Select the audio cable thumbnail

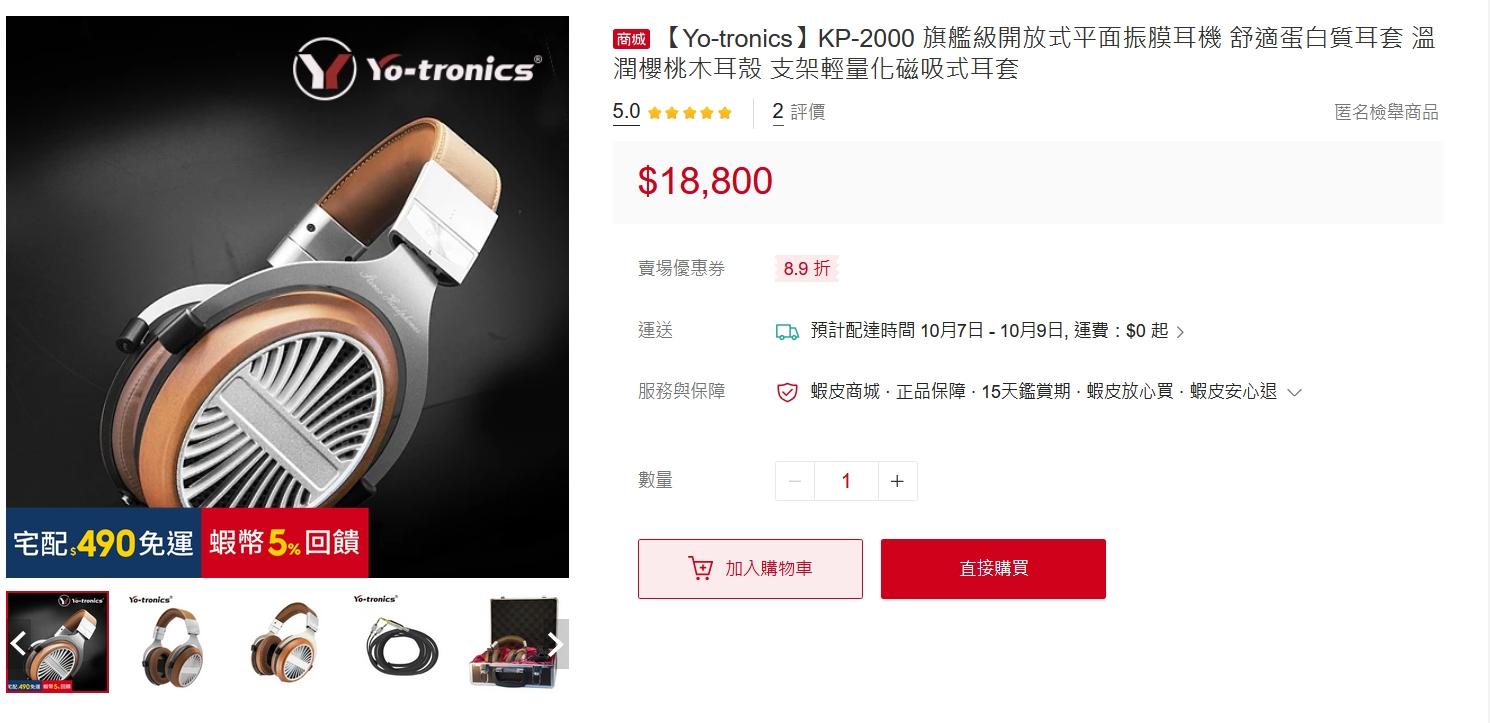pos(400,642)
